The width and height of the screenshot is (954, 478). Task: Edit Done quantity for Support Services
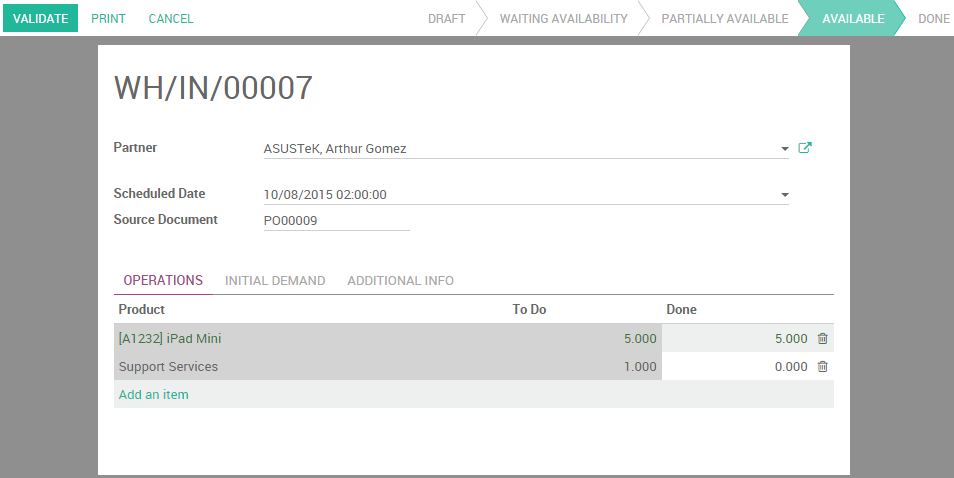738,367
